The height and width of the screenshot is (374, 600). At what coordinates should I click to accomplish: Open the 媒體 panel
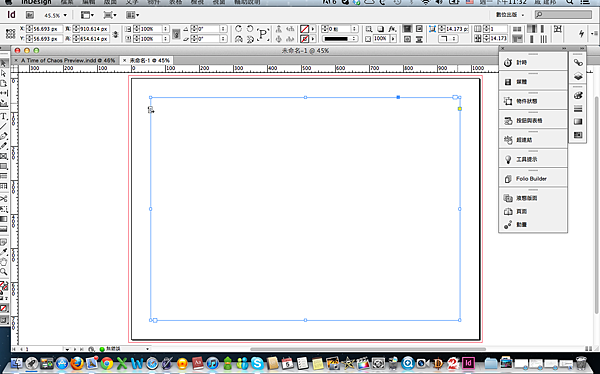pyautogui.click(x=533, y=82)
